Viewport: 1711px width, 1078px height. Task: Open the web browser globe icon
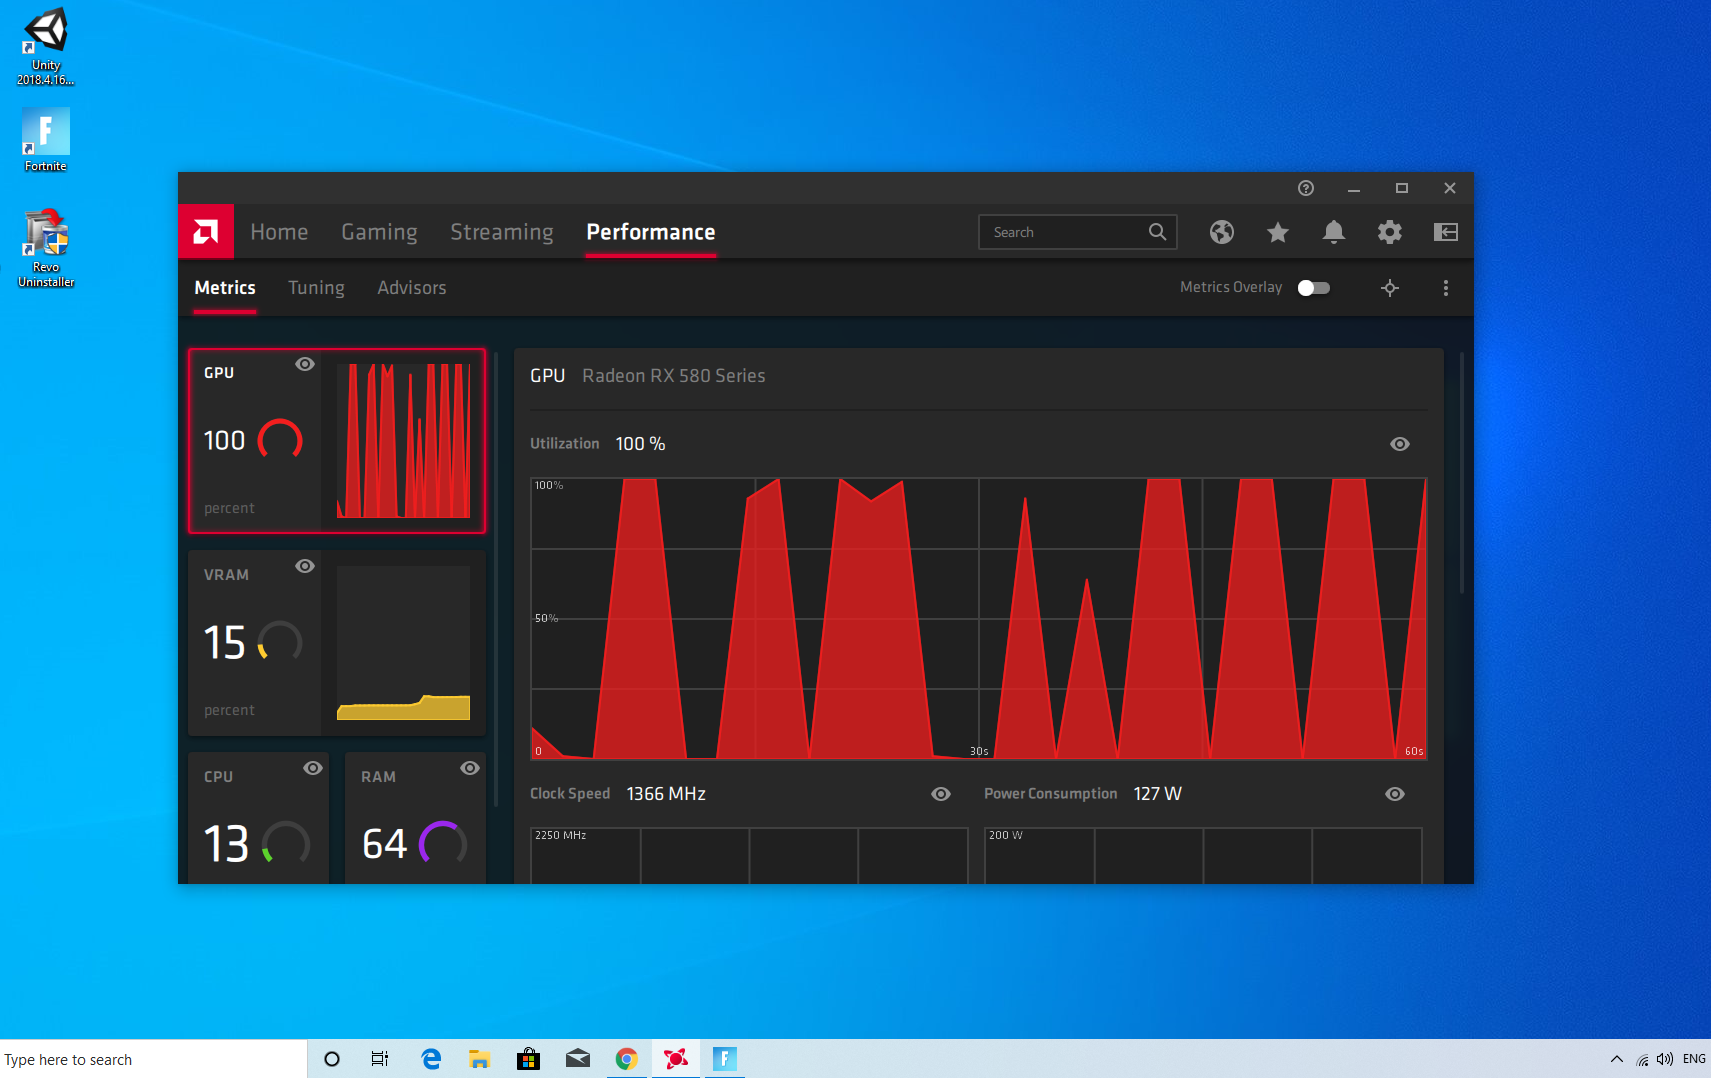(x=1221, y=232)
